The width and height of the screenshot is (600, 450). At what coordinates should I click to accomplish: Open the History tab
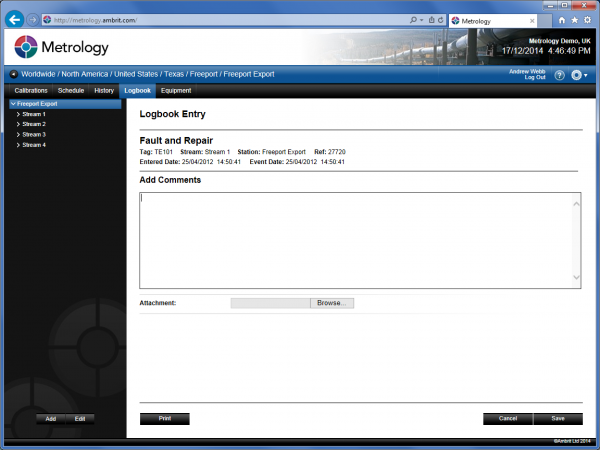pos(104,91)
